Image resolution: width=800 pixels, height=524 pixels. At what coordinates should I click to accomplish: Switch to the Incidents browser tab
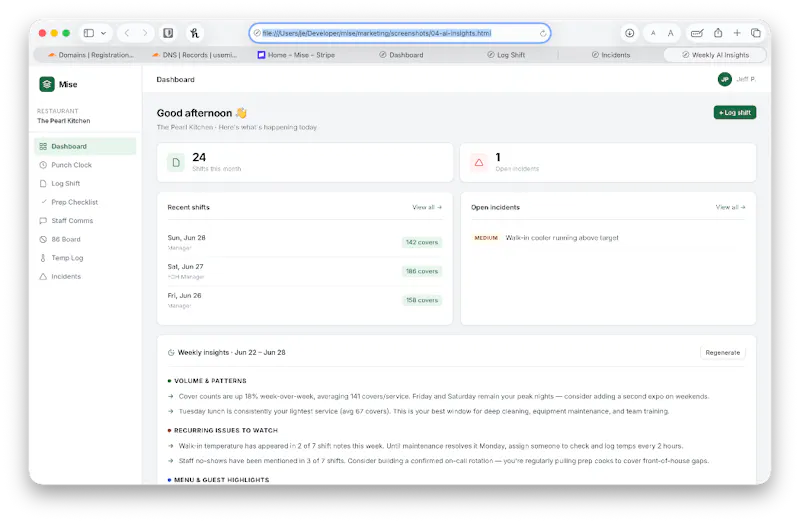(x=611, y=55)
